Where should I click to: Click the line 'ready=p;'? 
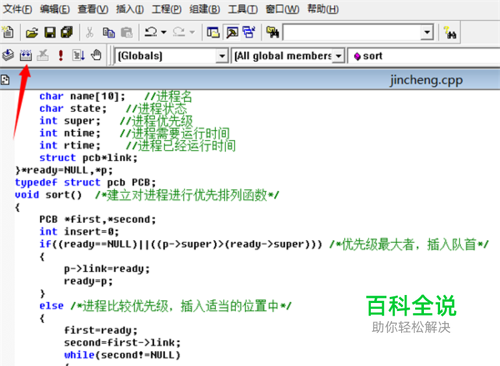click(x=88, y=281)
